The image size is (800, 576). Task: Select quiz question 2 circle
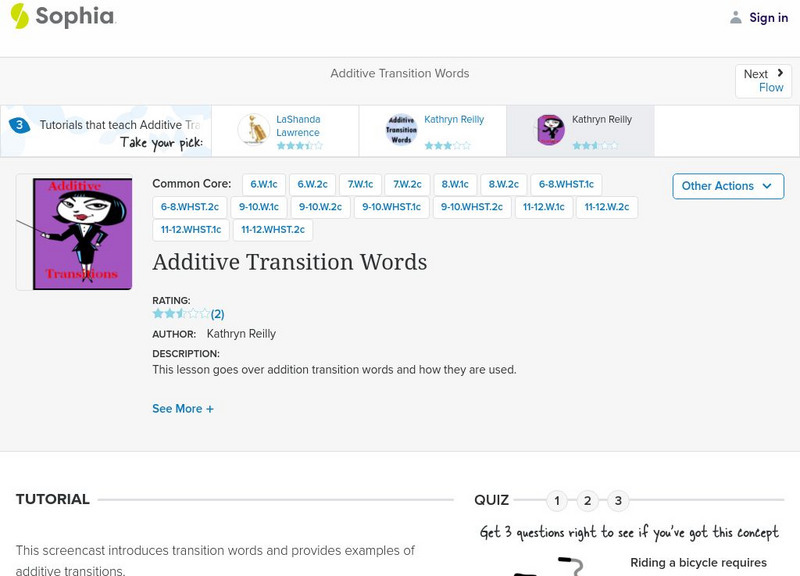tap(588, 500)
